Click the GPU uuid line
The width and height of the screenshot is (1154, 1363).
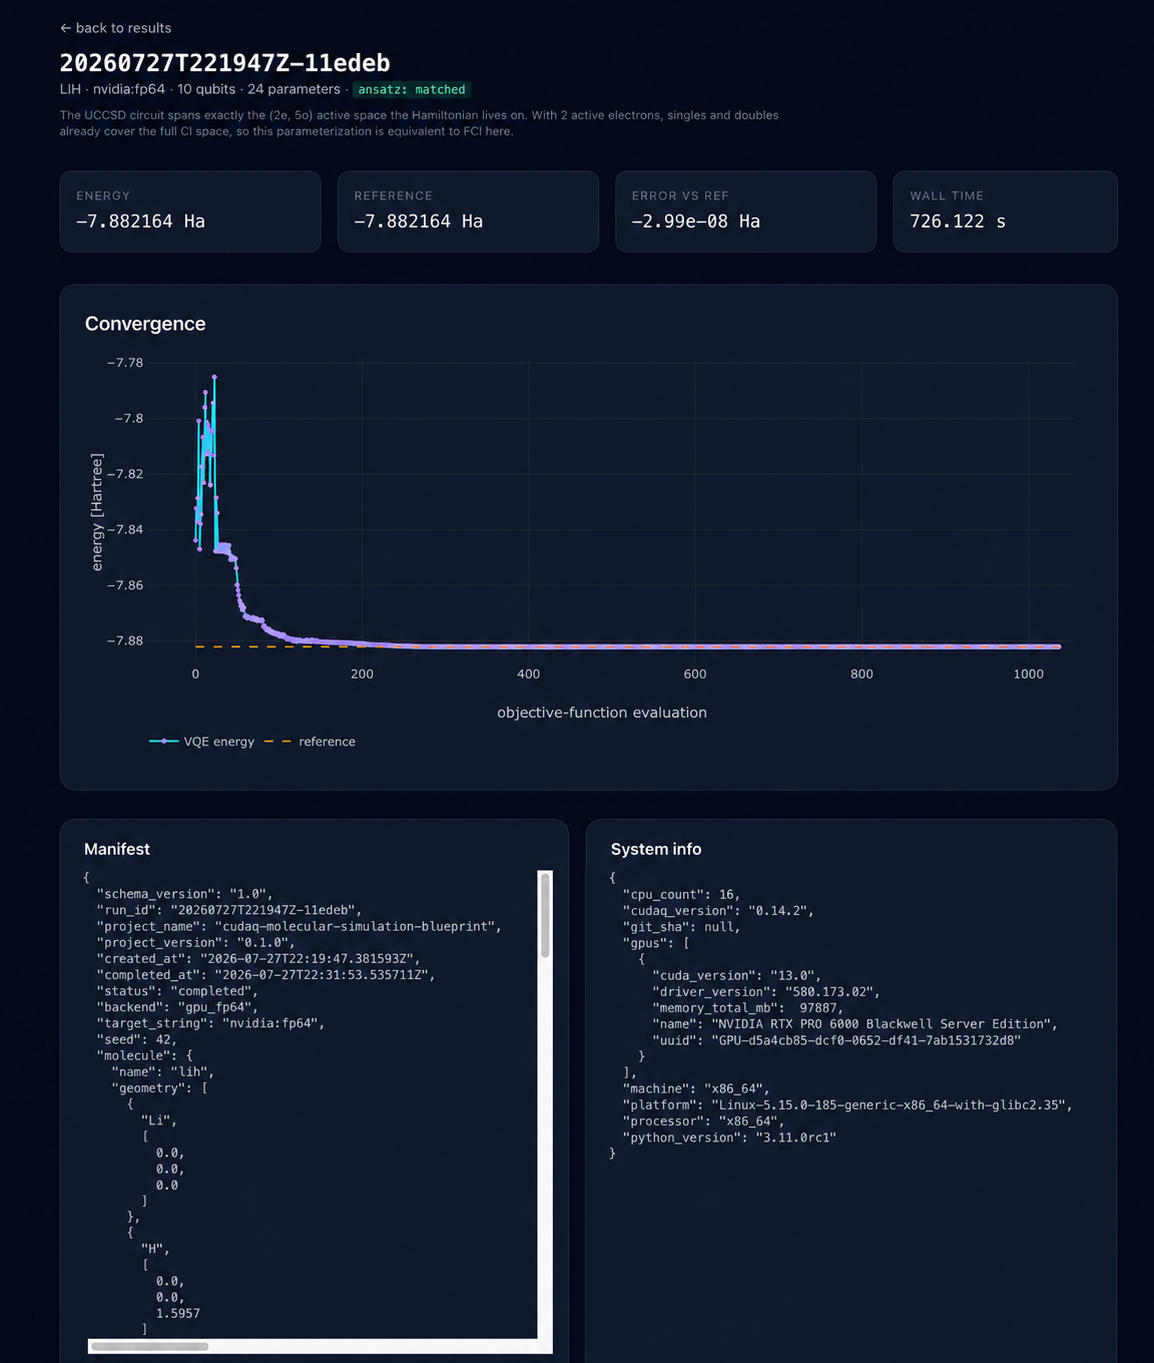point(836,1040)
